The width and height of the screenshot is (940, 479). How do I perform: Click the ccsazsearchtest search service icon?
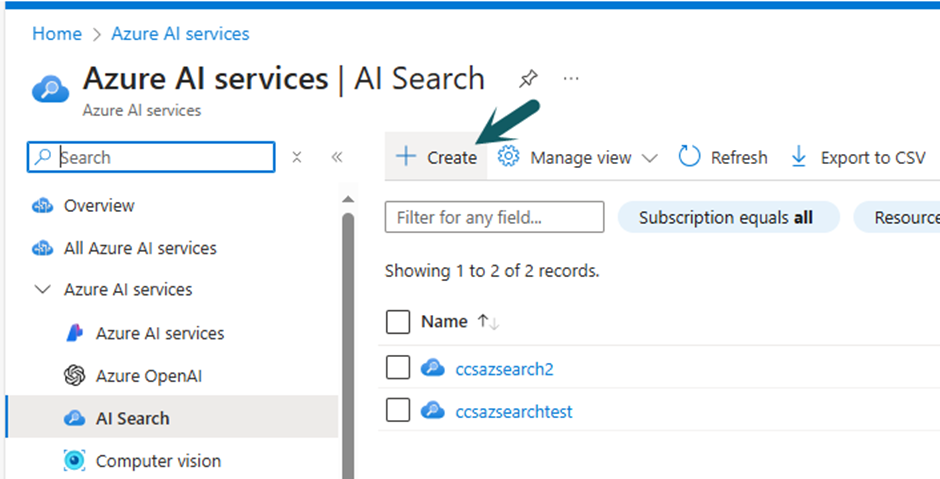point(432,411)
